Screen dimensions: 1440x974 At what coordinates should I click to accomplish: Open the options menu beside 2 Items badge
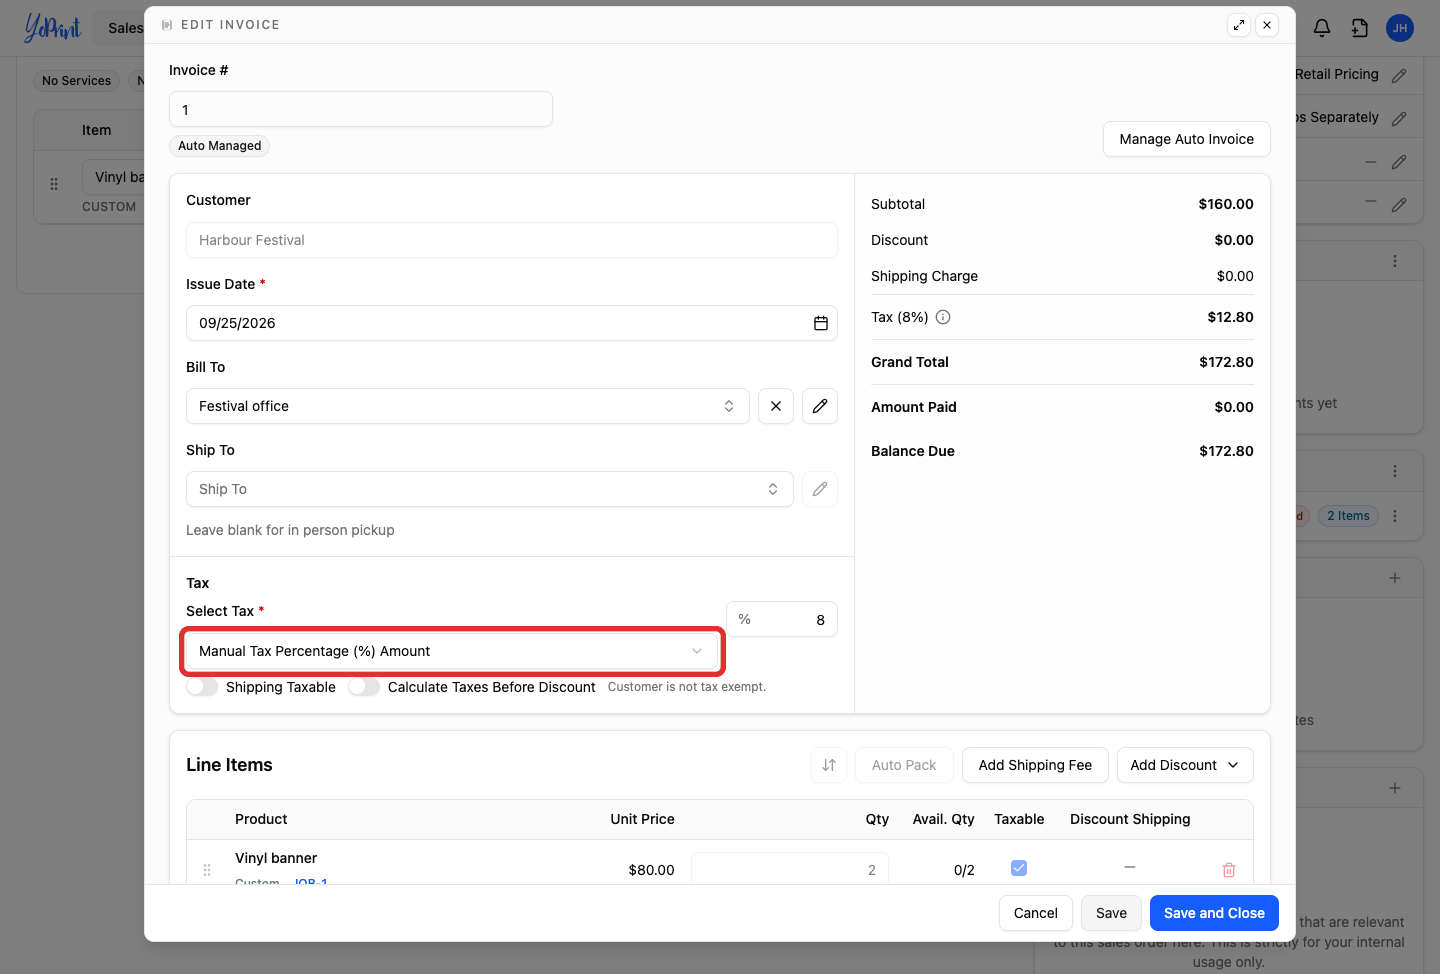click(1395, 516)
